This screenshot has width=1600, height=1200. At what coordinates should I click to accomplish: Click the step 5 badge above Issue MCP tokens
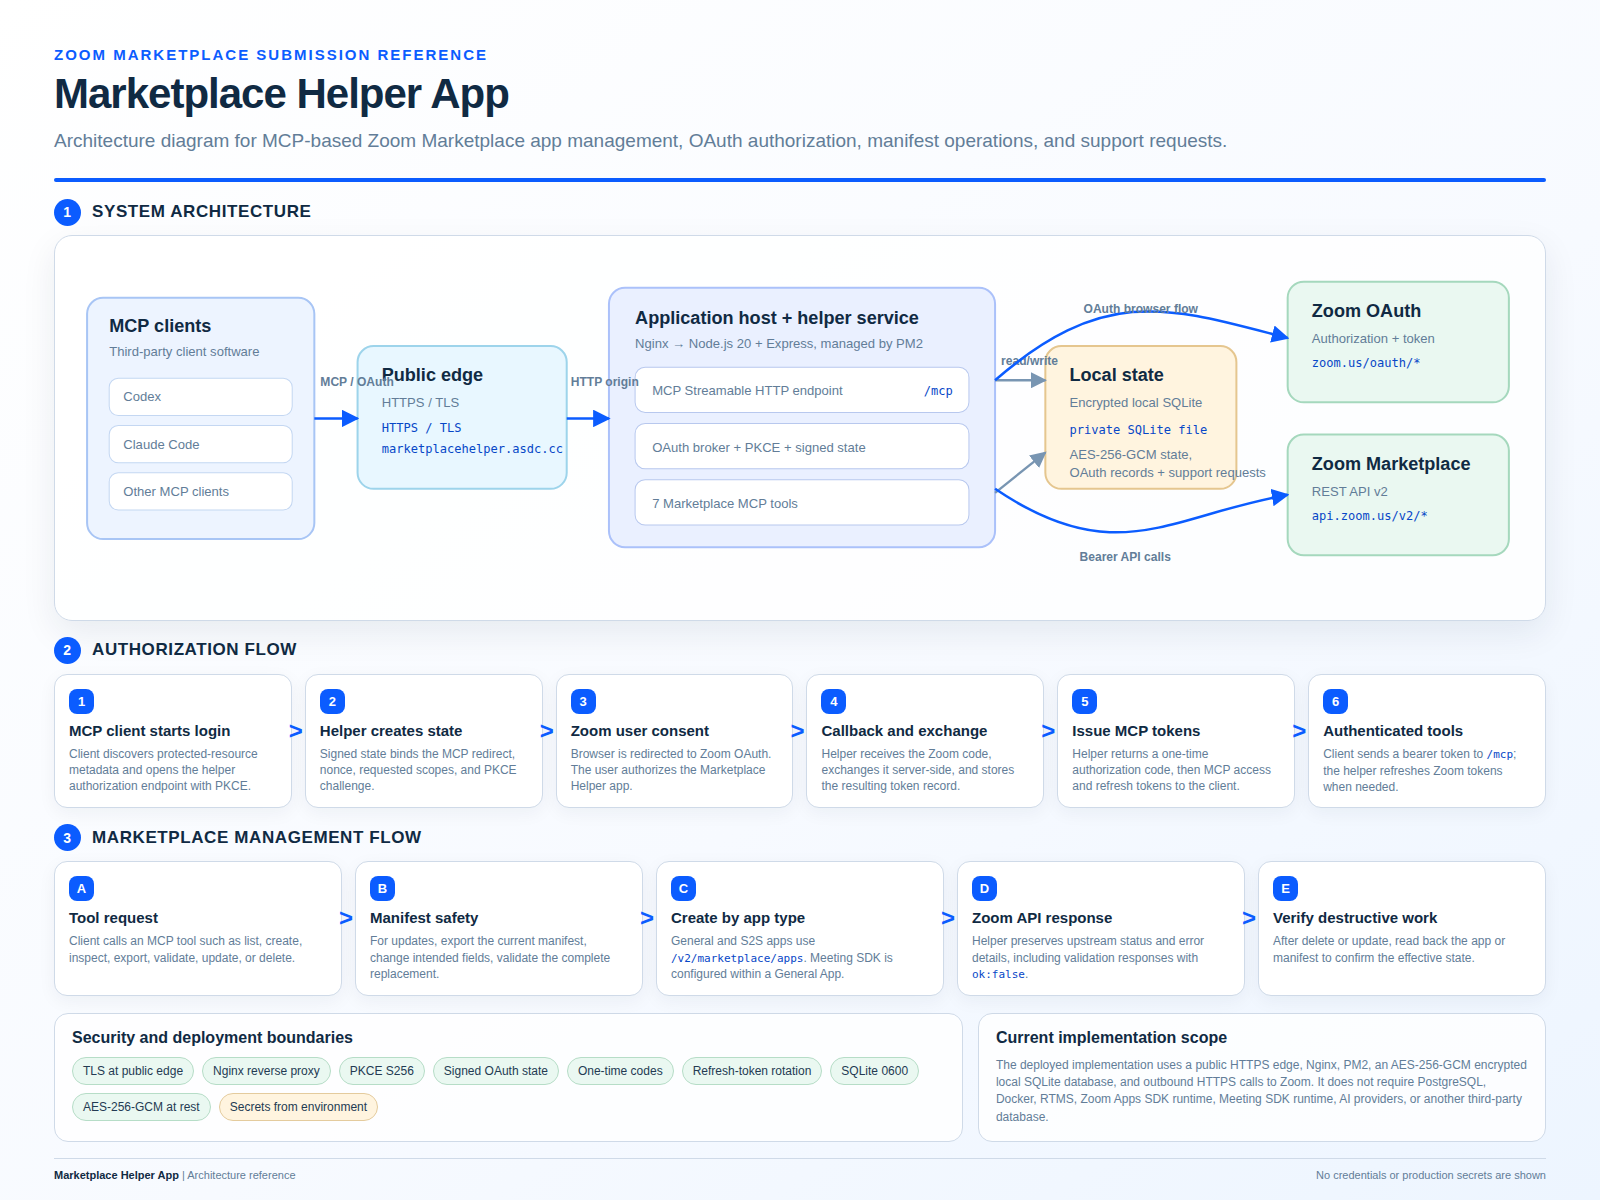[x=1085, y=702]
